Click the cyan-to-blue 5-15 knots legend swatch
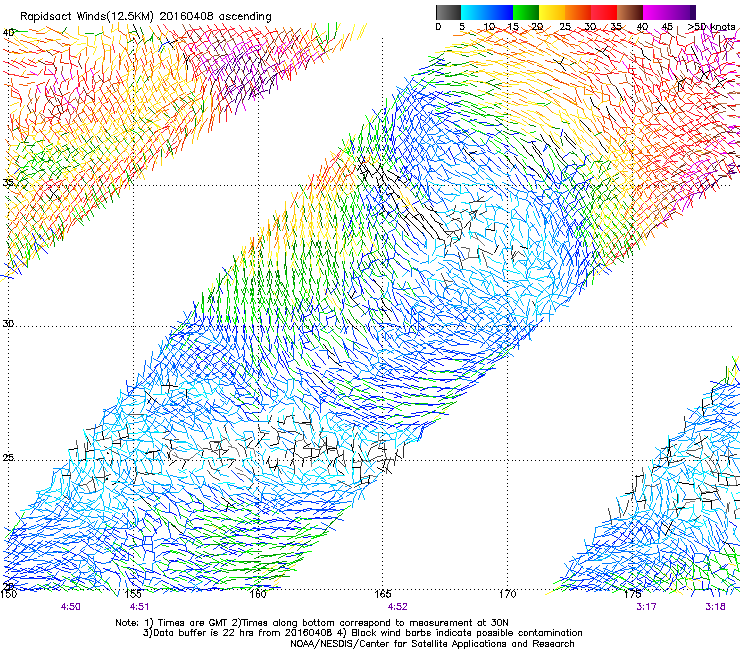The image size is (740, 650). pyautogui.click(x=487, y=12)
